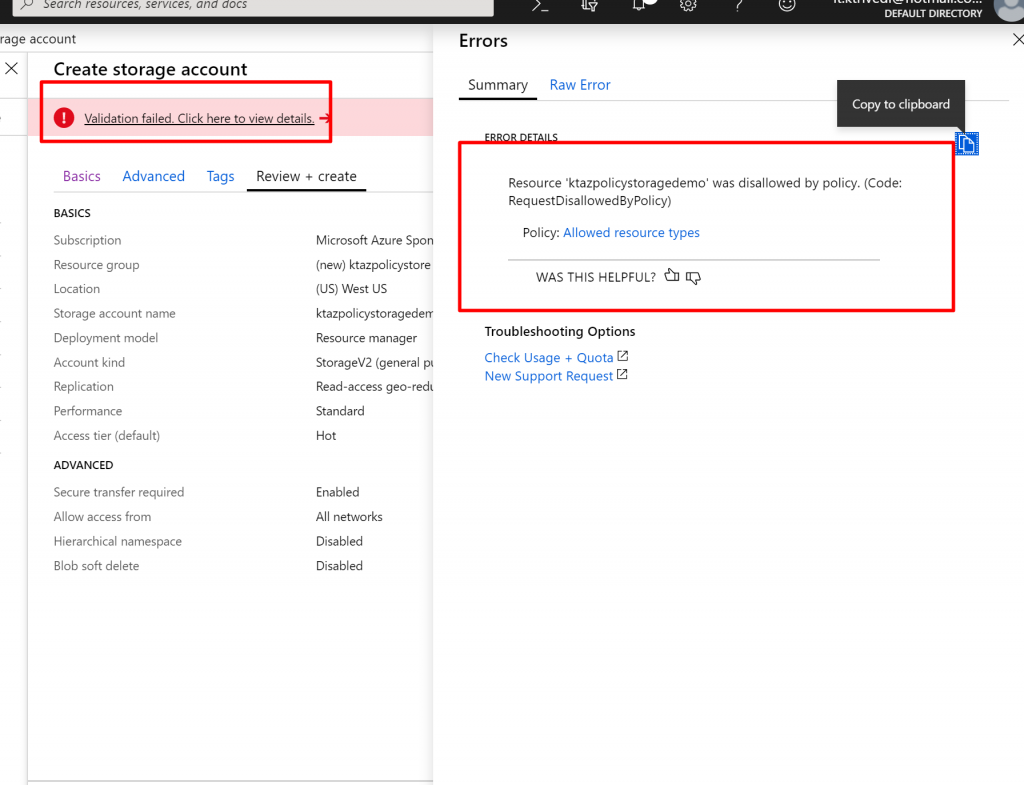
Task: Click the help question mark icon
Action: (738, 5)
